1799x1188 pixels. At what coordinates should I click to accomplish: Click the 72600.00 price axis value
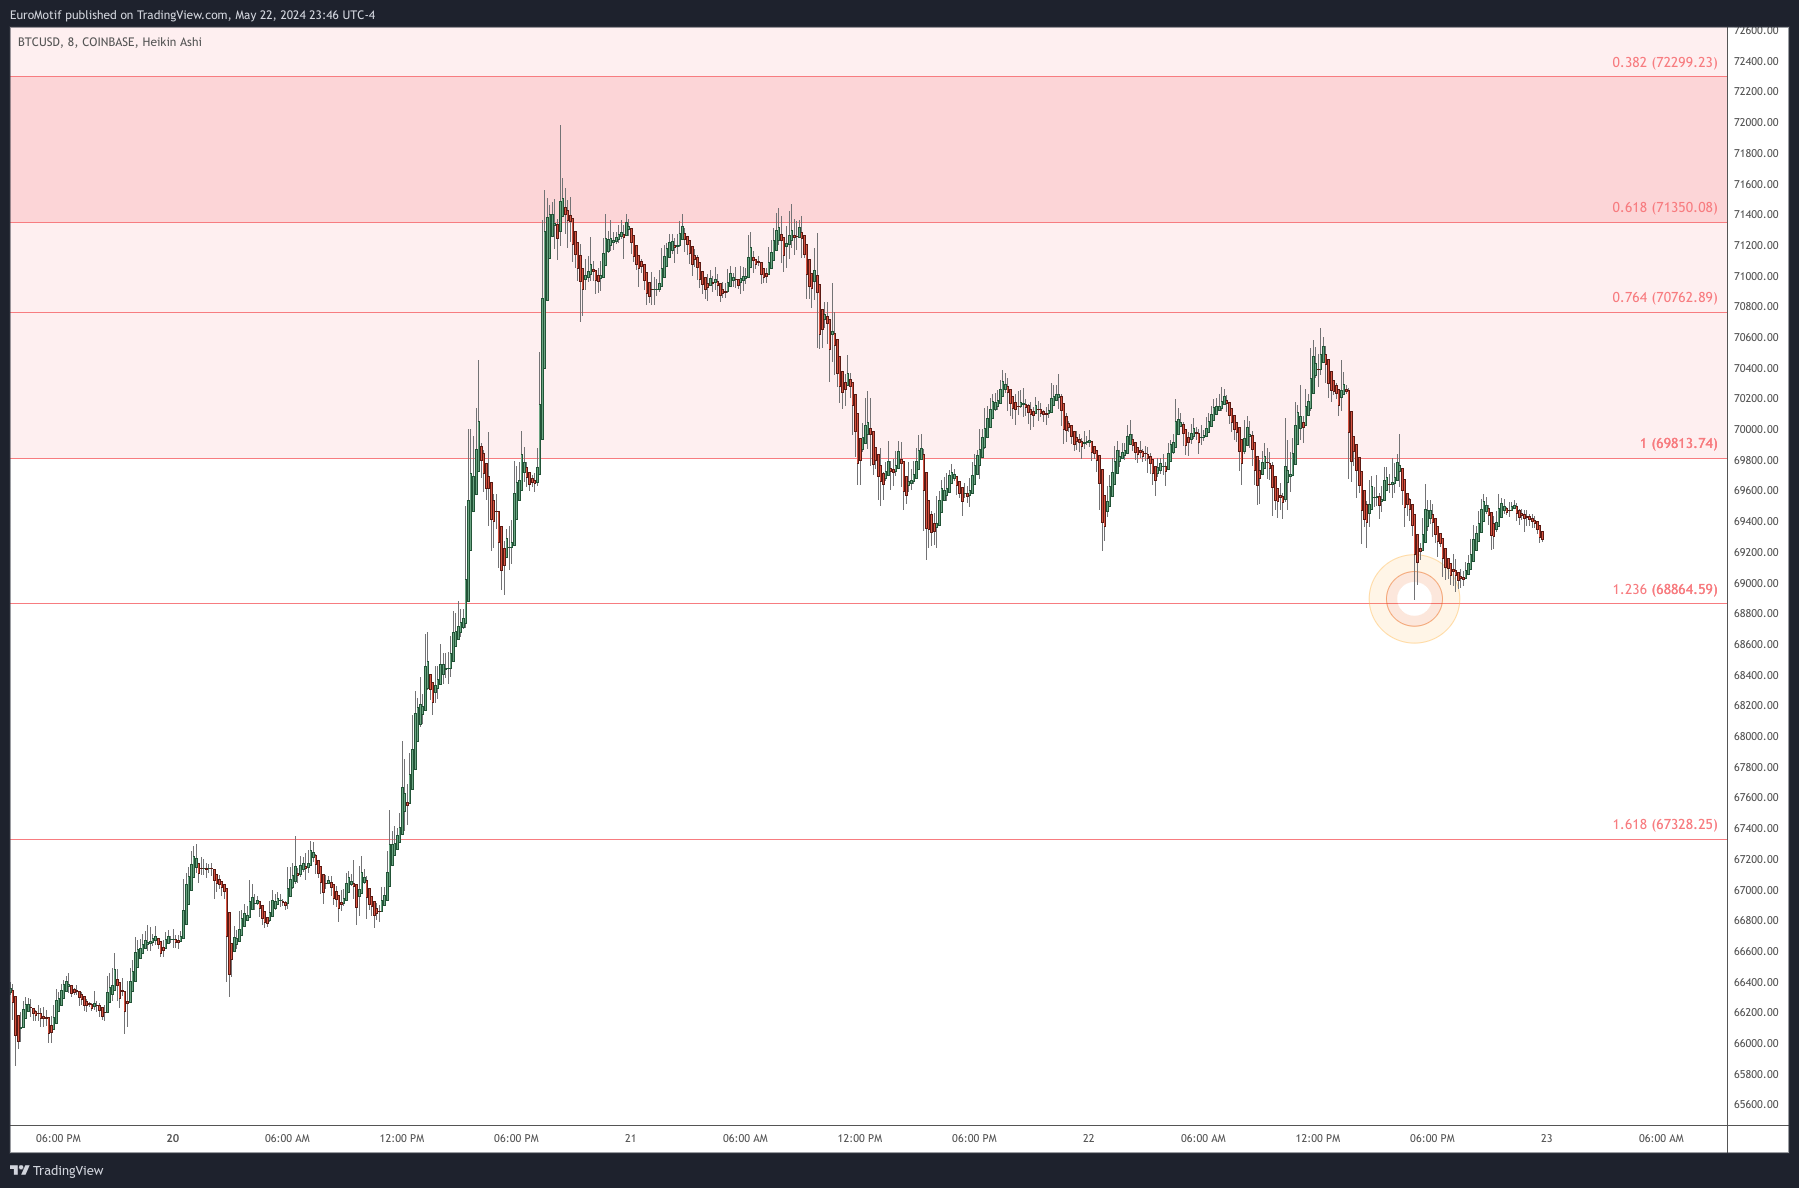coord(1756,31)
